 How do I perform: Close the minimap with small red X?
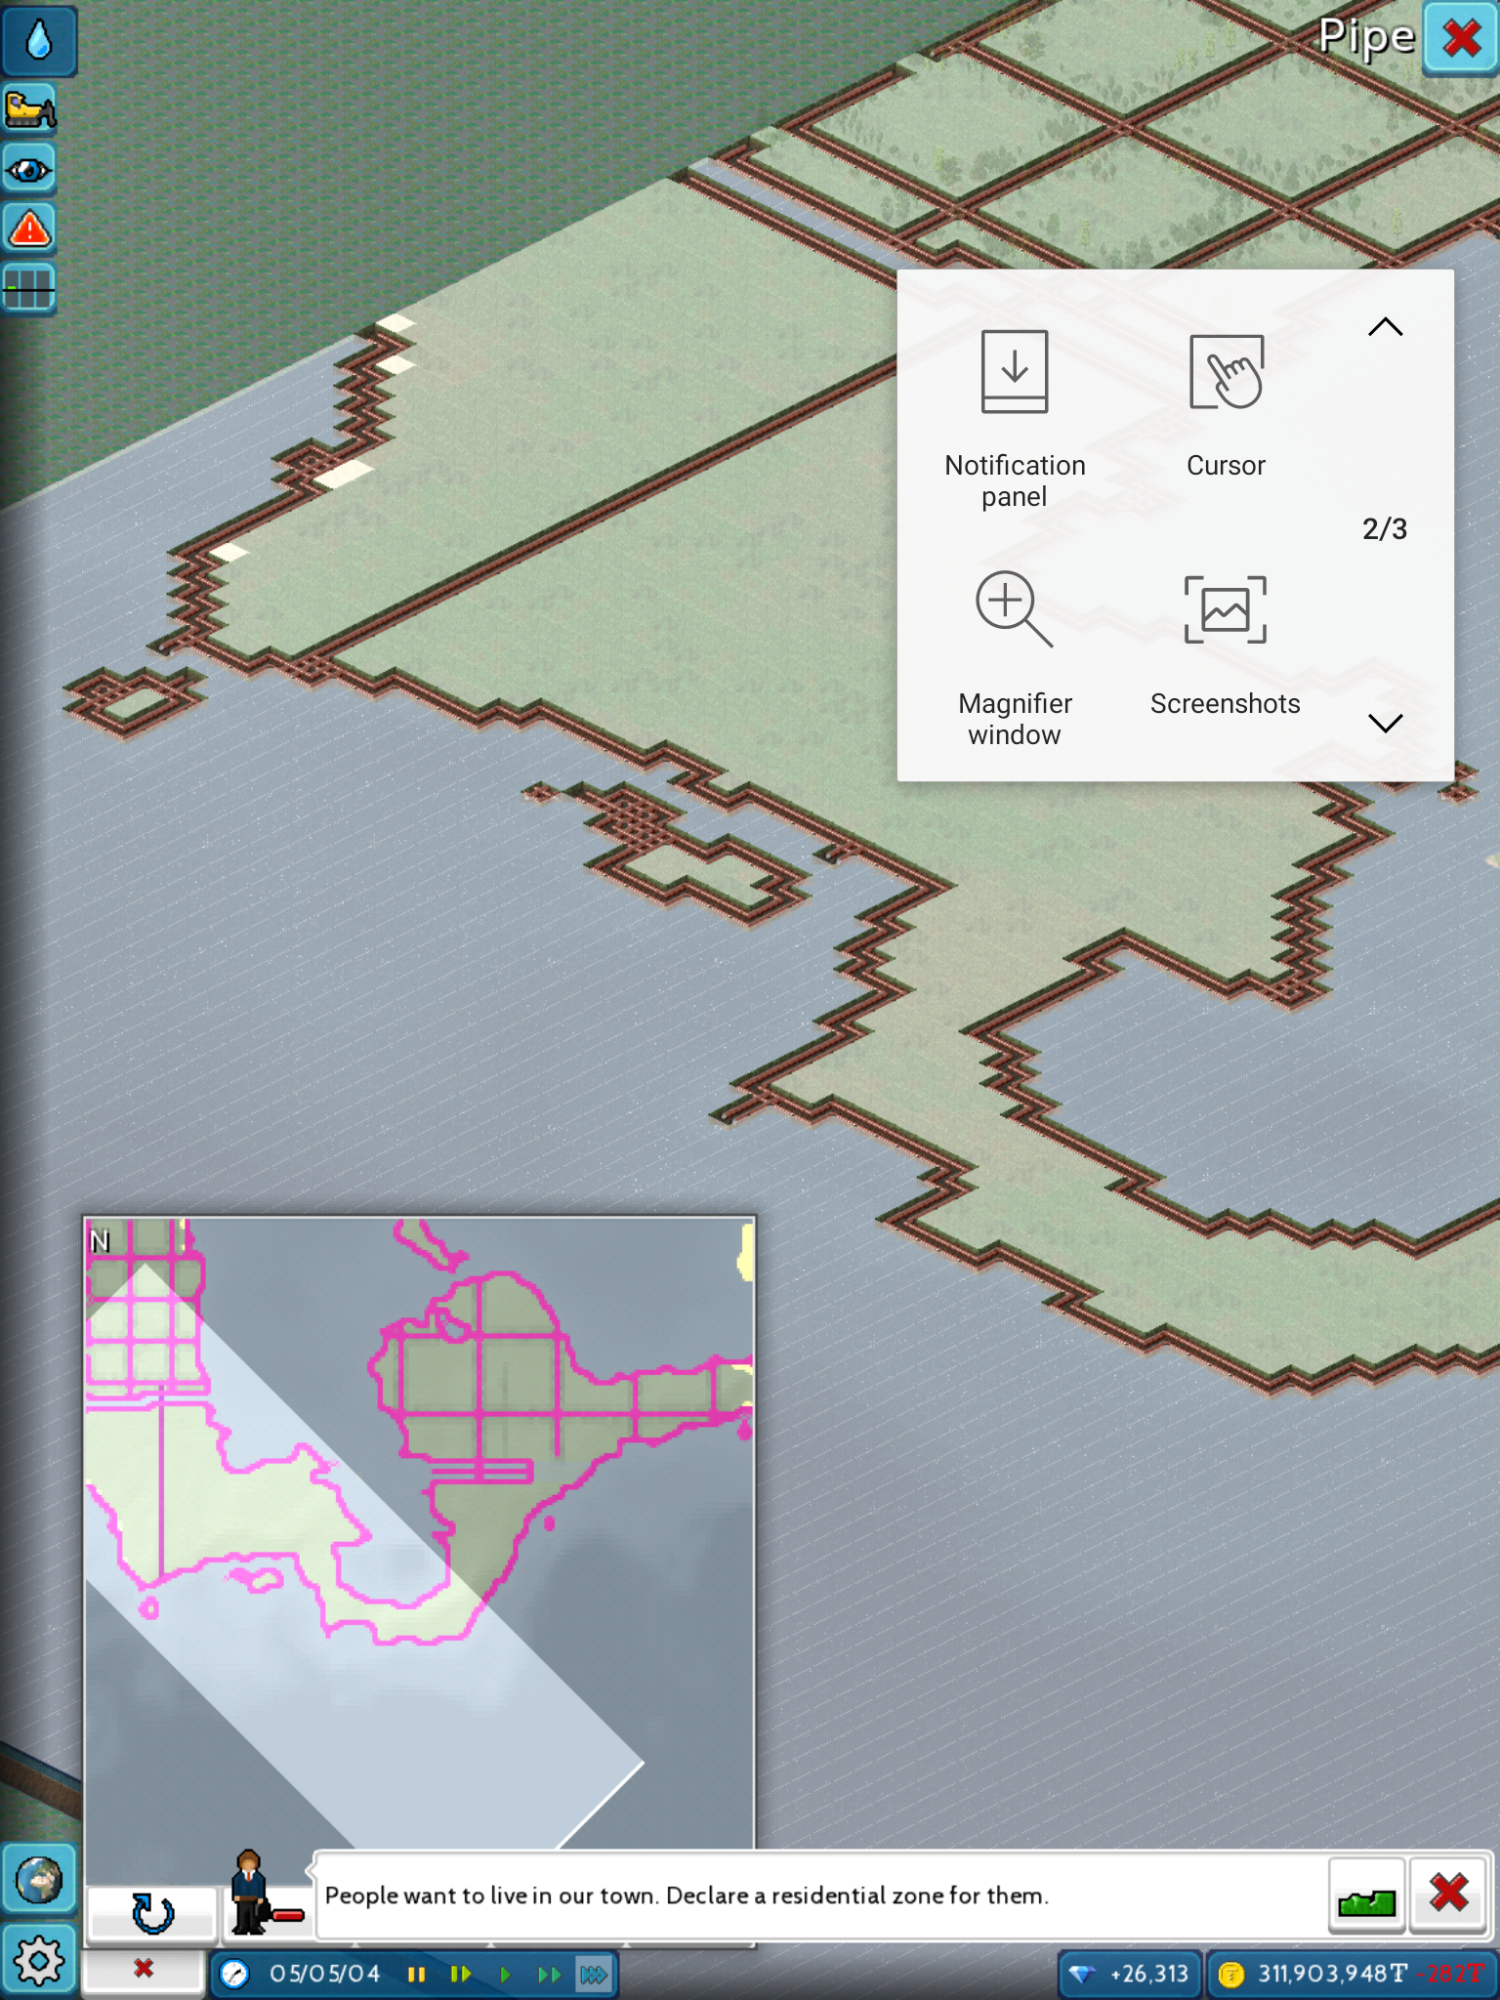[x=144, y=1969]
